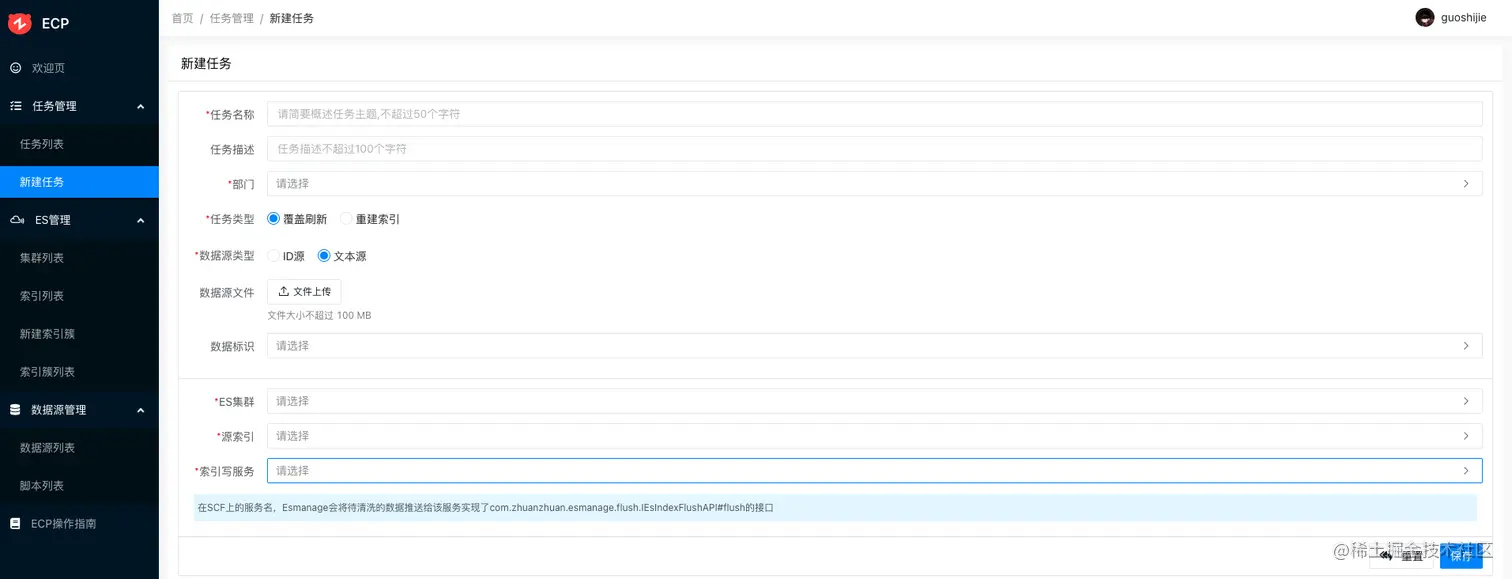The height and width of the screenshot is (579, 1512).
Task: Click the guoshijie user avatar
Action: tap(1425, 17)
